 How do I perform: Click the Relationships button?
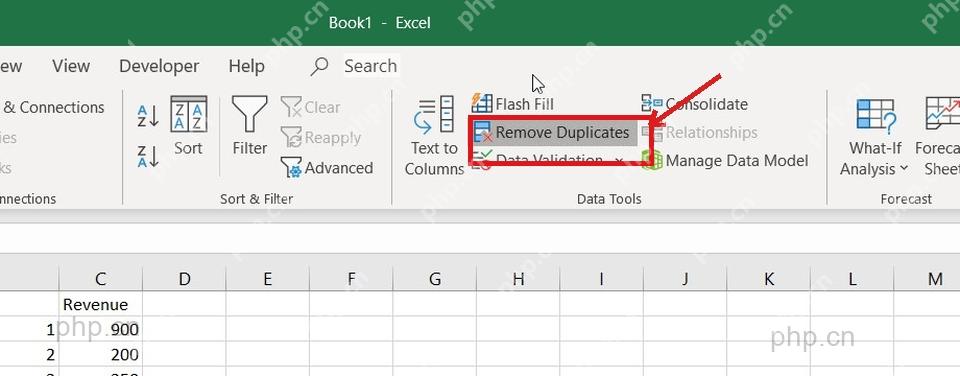pos(699,132)
